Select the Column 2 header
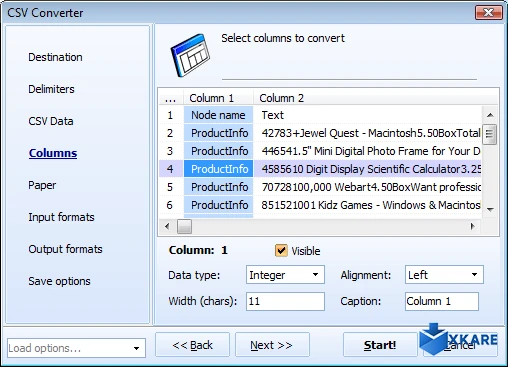 [x=376, y=98]
